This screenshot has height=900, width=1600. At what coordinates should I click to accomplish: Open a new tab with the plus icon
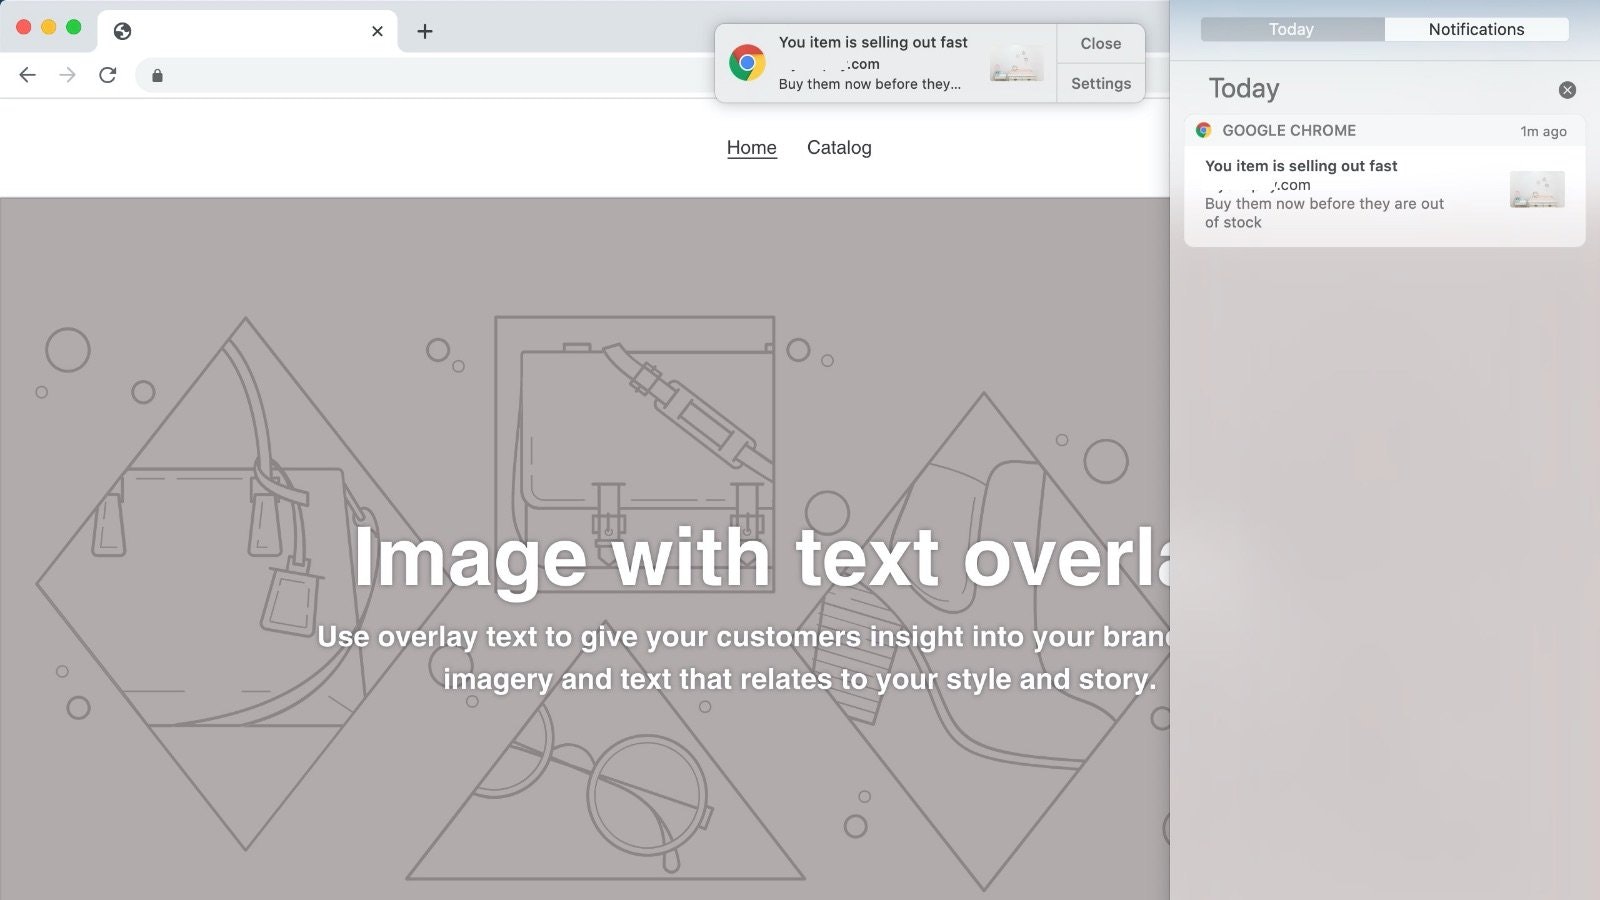tap(425, 31)
